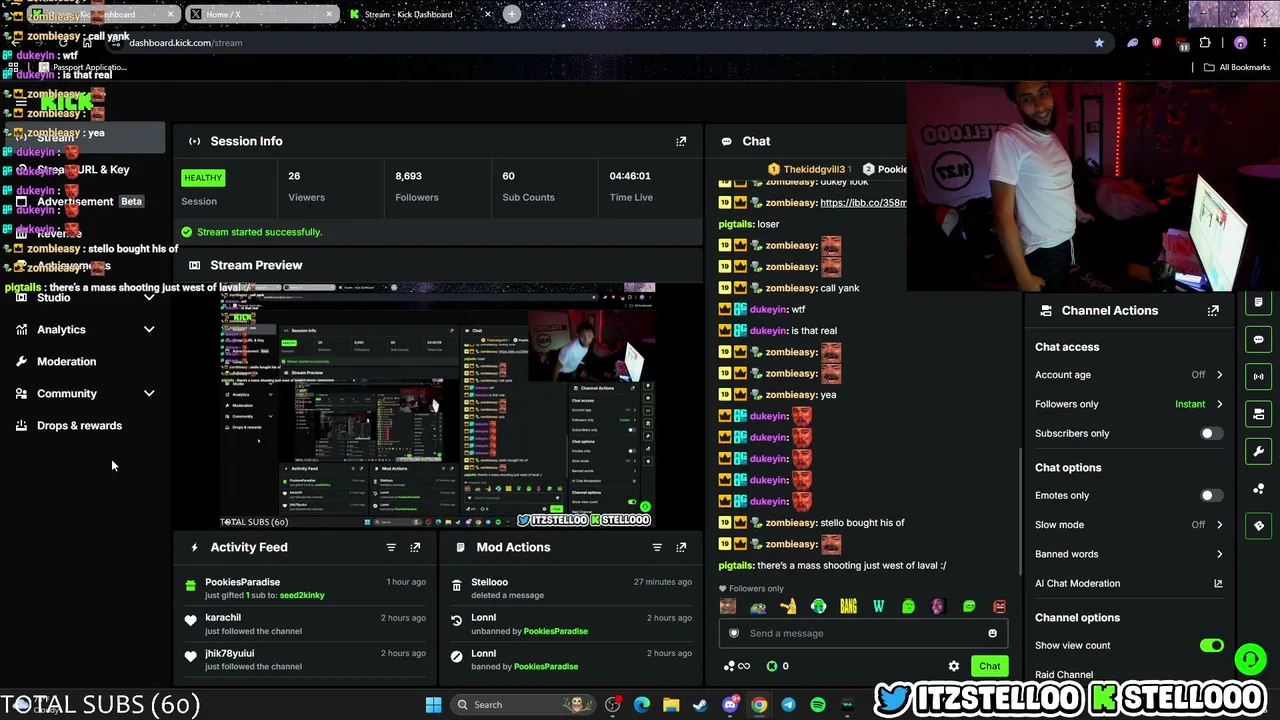Open Spotify from the taskbar
The width and height of the screenshot is (1280, 720).
[818, 705]
